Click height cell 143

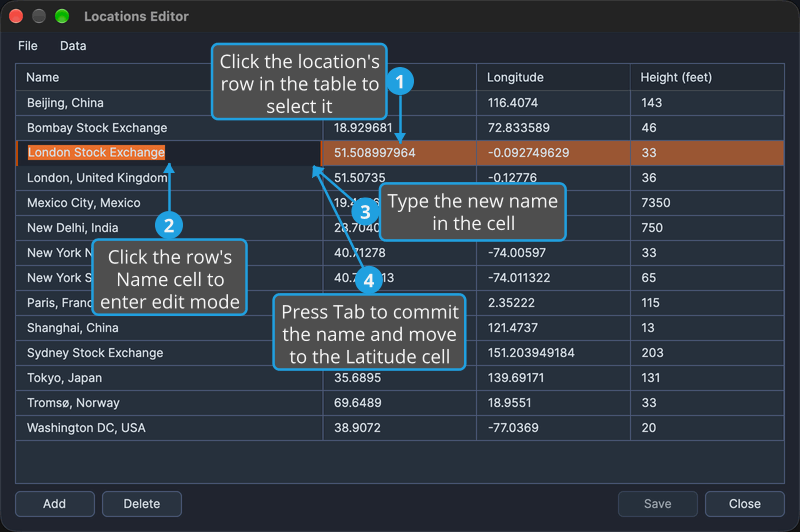(x=707, y=103)
